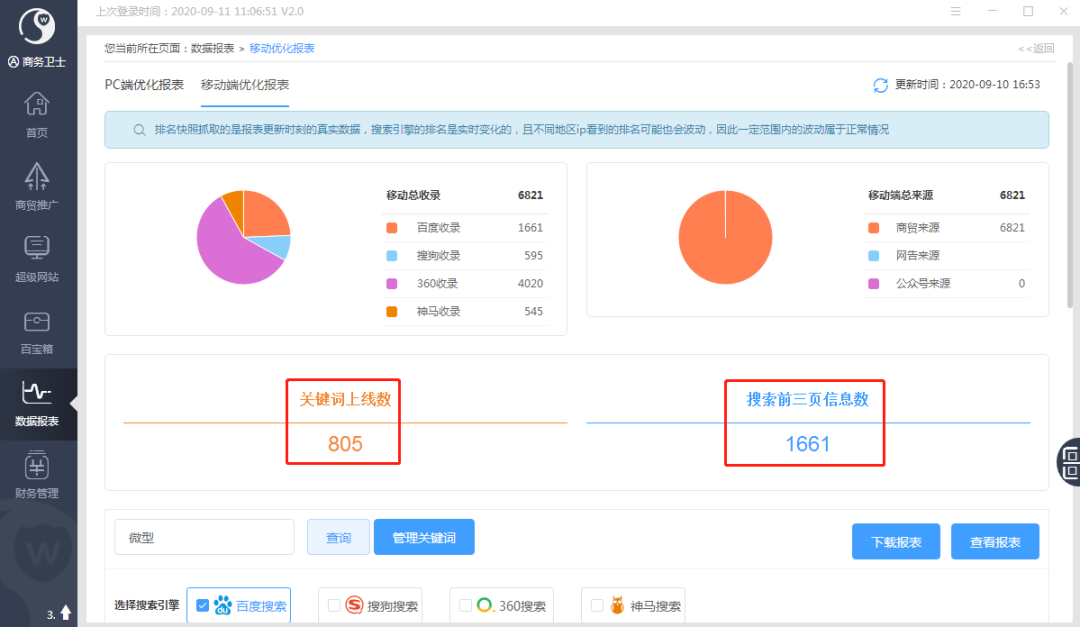Click the 选择搜索引擎 label

(147, 605)
